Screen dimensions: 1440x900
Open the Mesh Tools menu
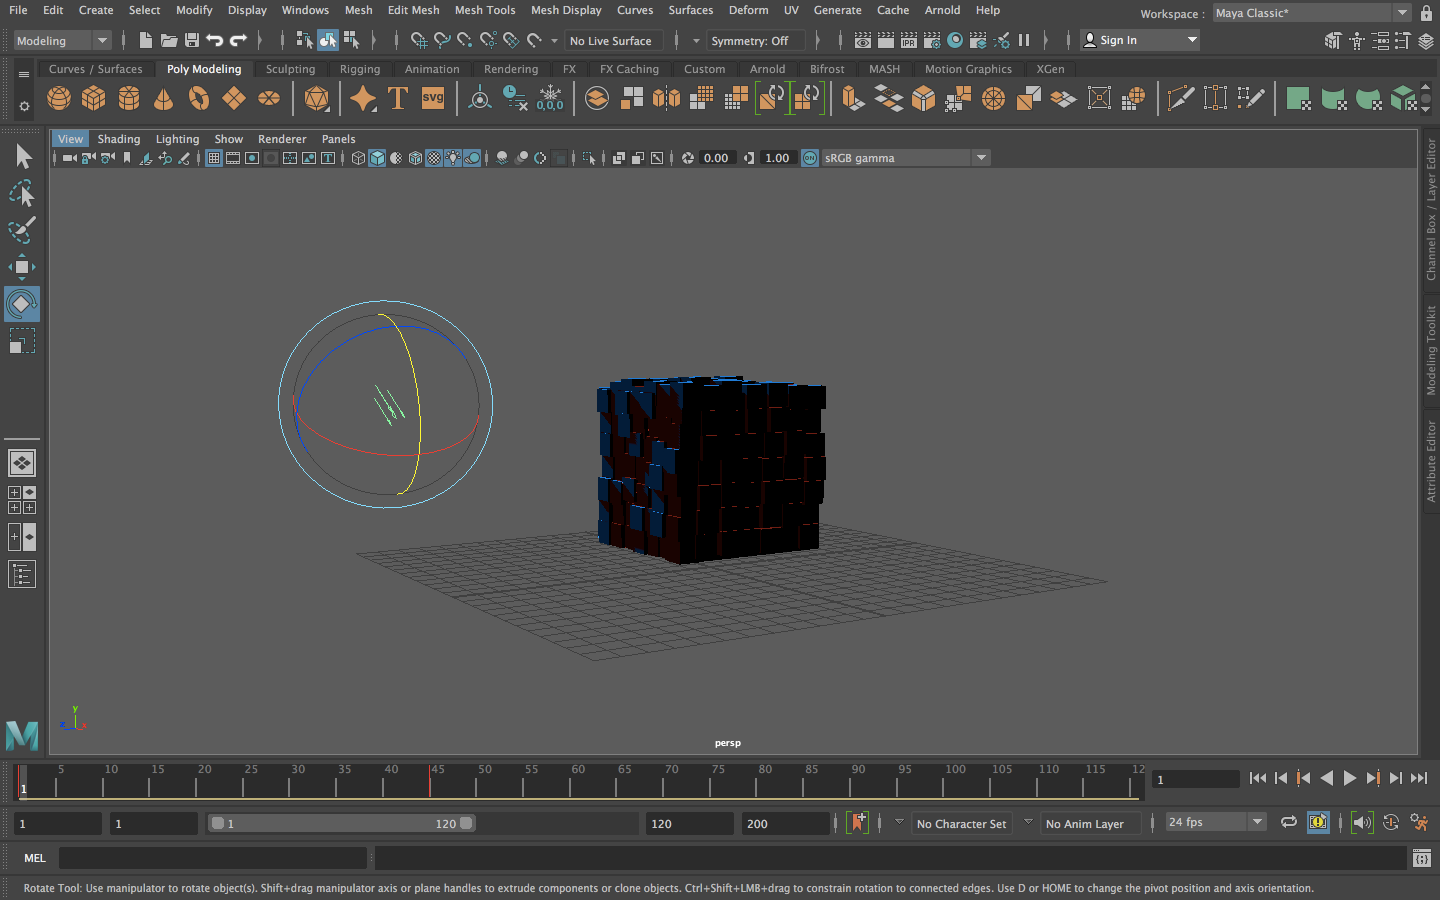tap(485, 10)
